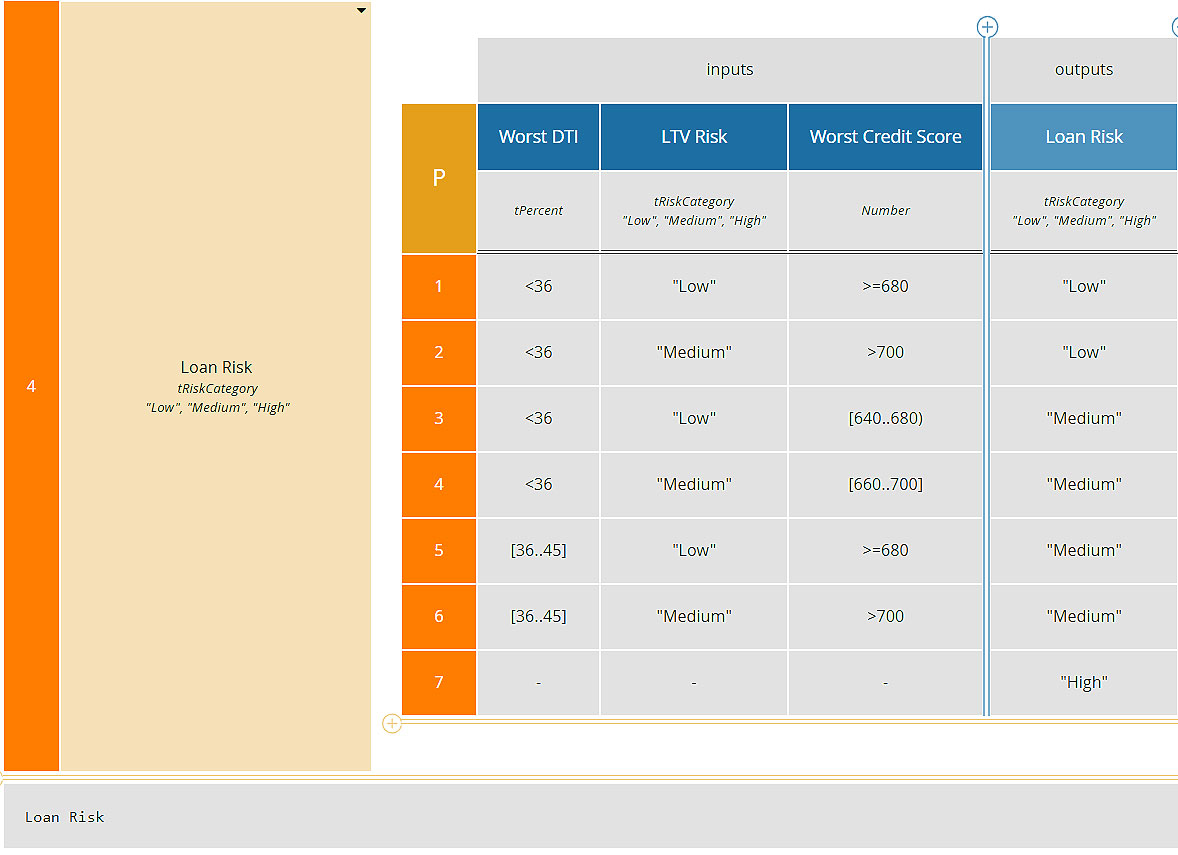Click rule 5 output cell "Medium"
Viewport: 1178px width, 855px height.
(1084, 551)
